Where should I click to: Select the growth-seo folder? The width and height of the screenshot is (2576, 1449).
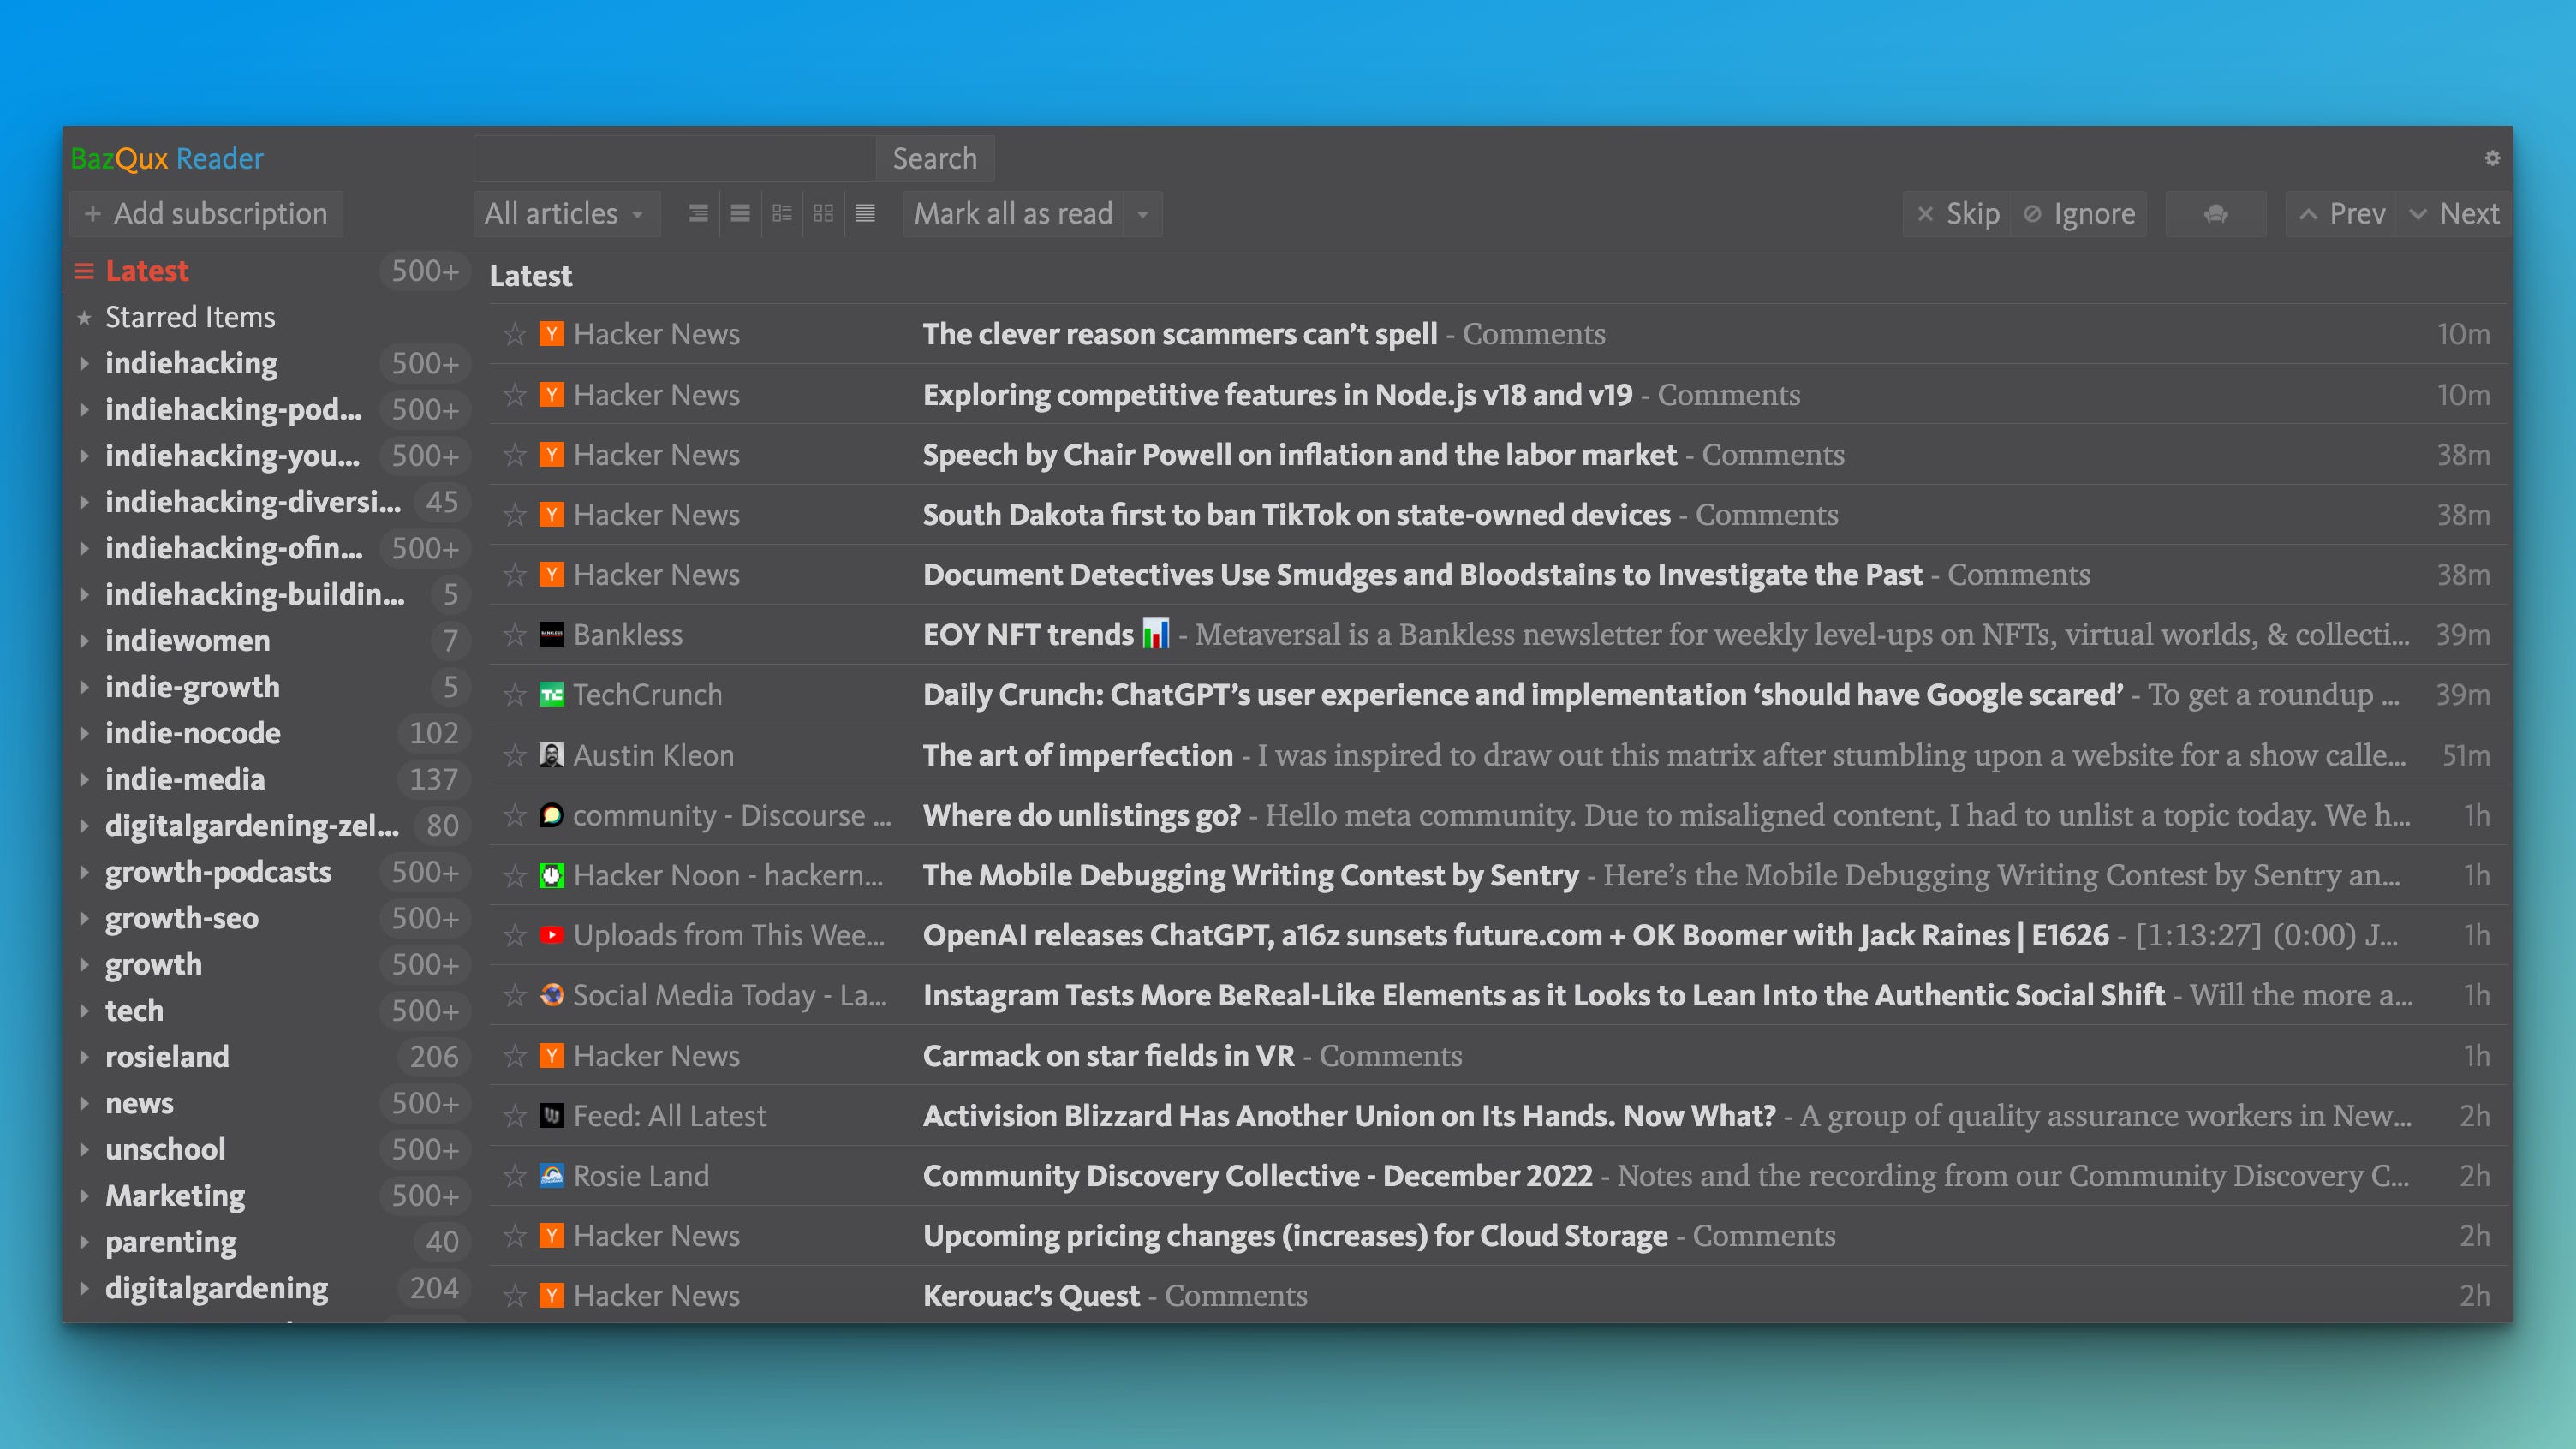tap(182, 918)
